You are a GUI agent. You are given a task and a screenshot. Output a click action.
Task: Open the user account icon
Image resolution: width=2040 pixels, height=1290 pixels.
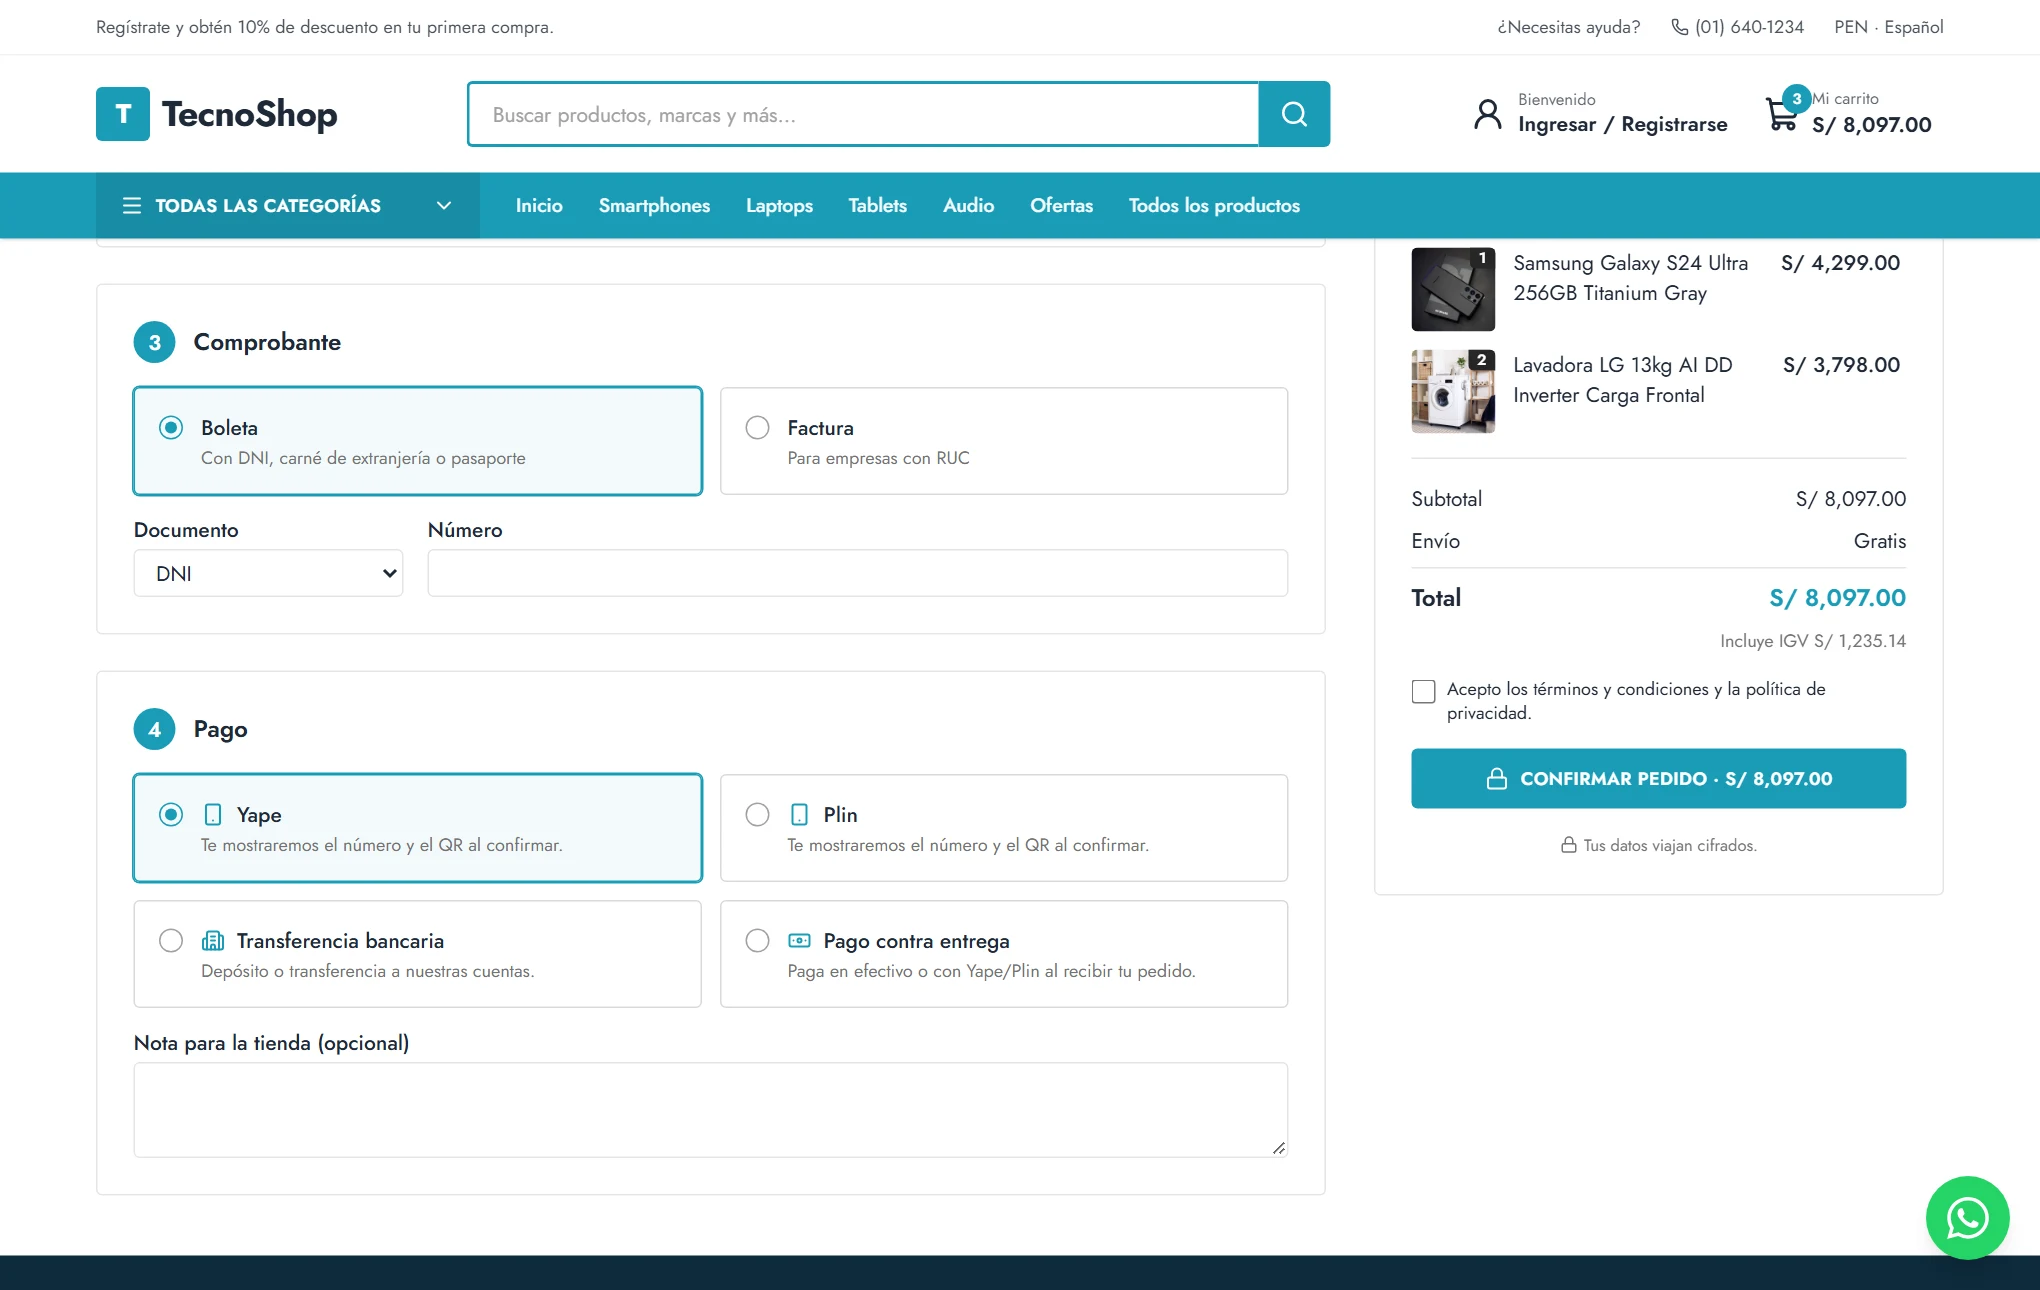coord(1488,114)
